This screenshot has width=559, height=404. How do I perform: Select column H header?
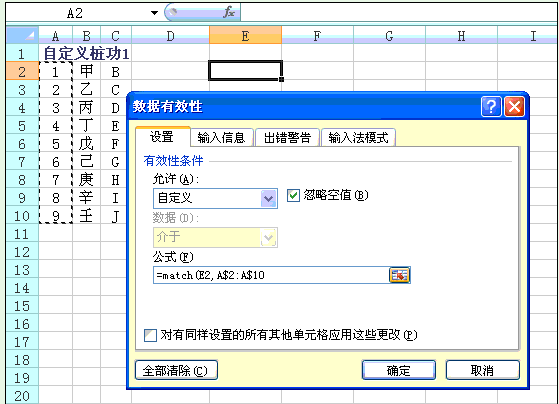tap(461, 36)
